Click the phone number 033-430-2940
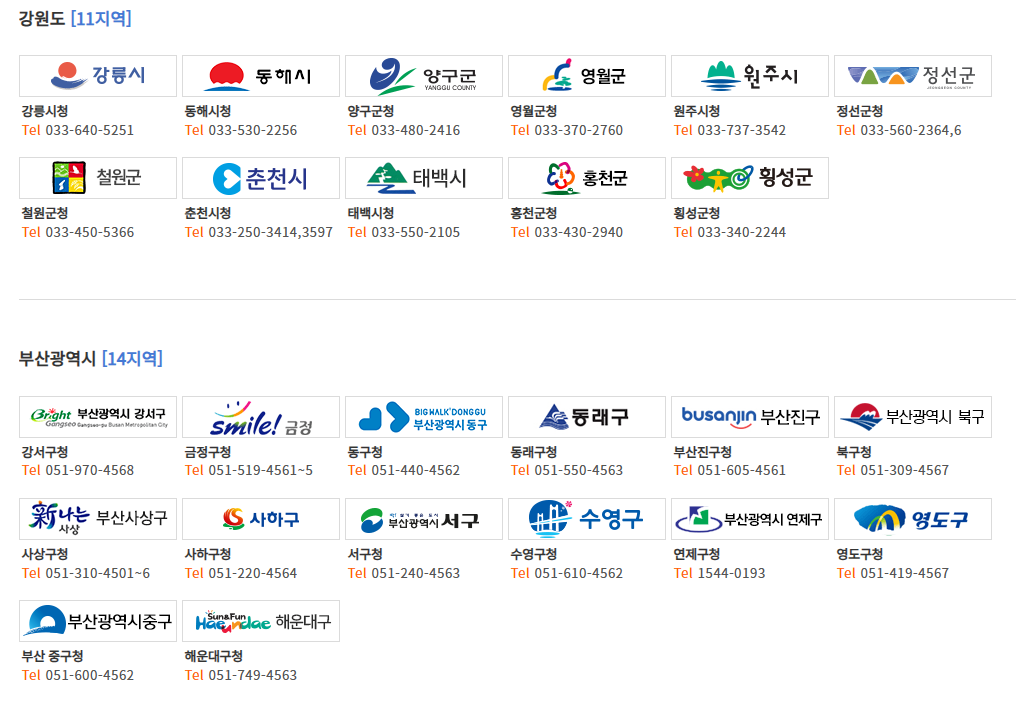Image resolution: width=1016 pixels, height=703 pixels. 579,232
